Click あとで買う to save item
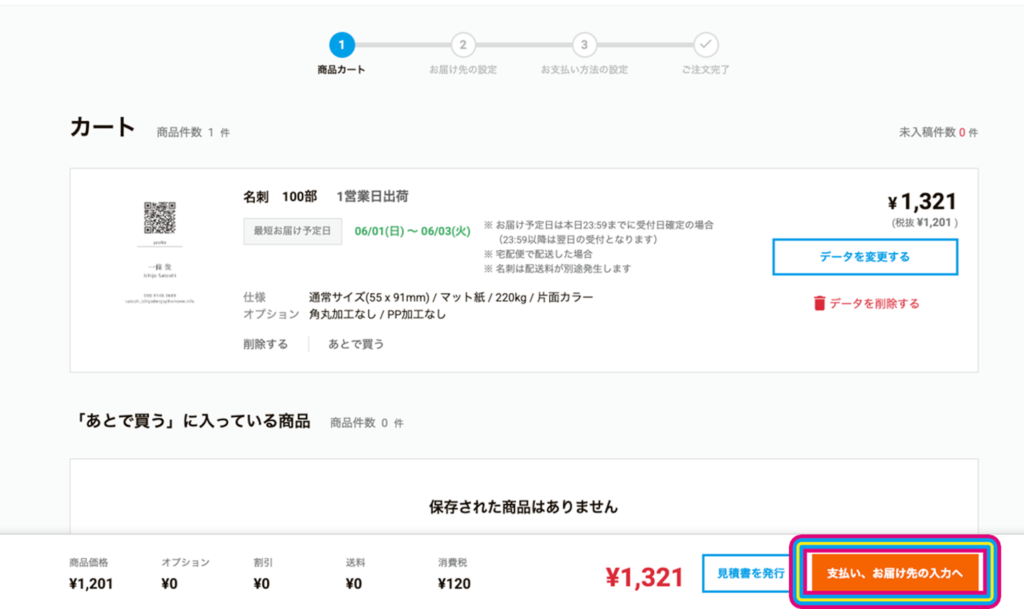The height and width of the screenshot is (609, 1024). click(356, 344)
